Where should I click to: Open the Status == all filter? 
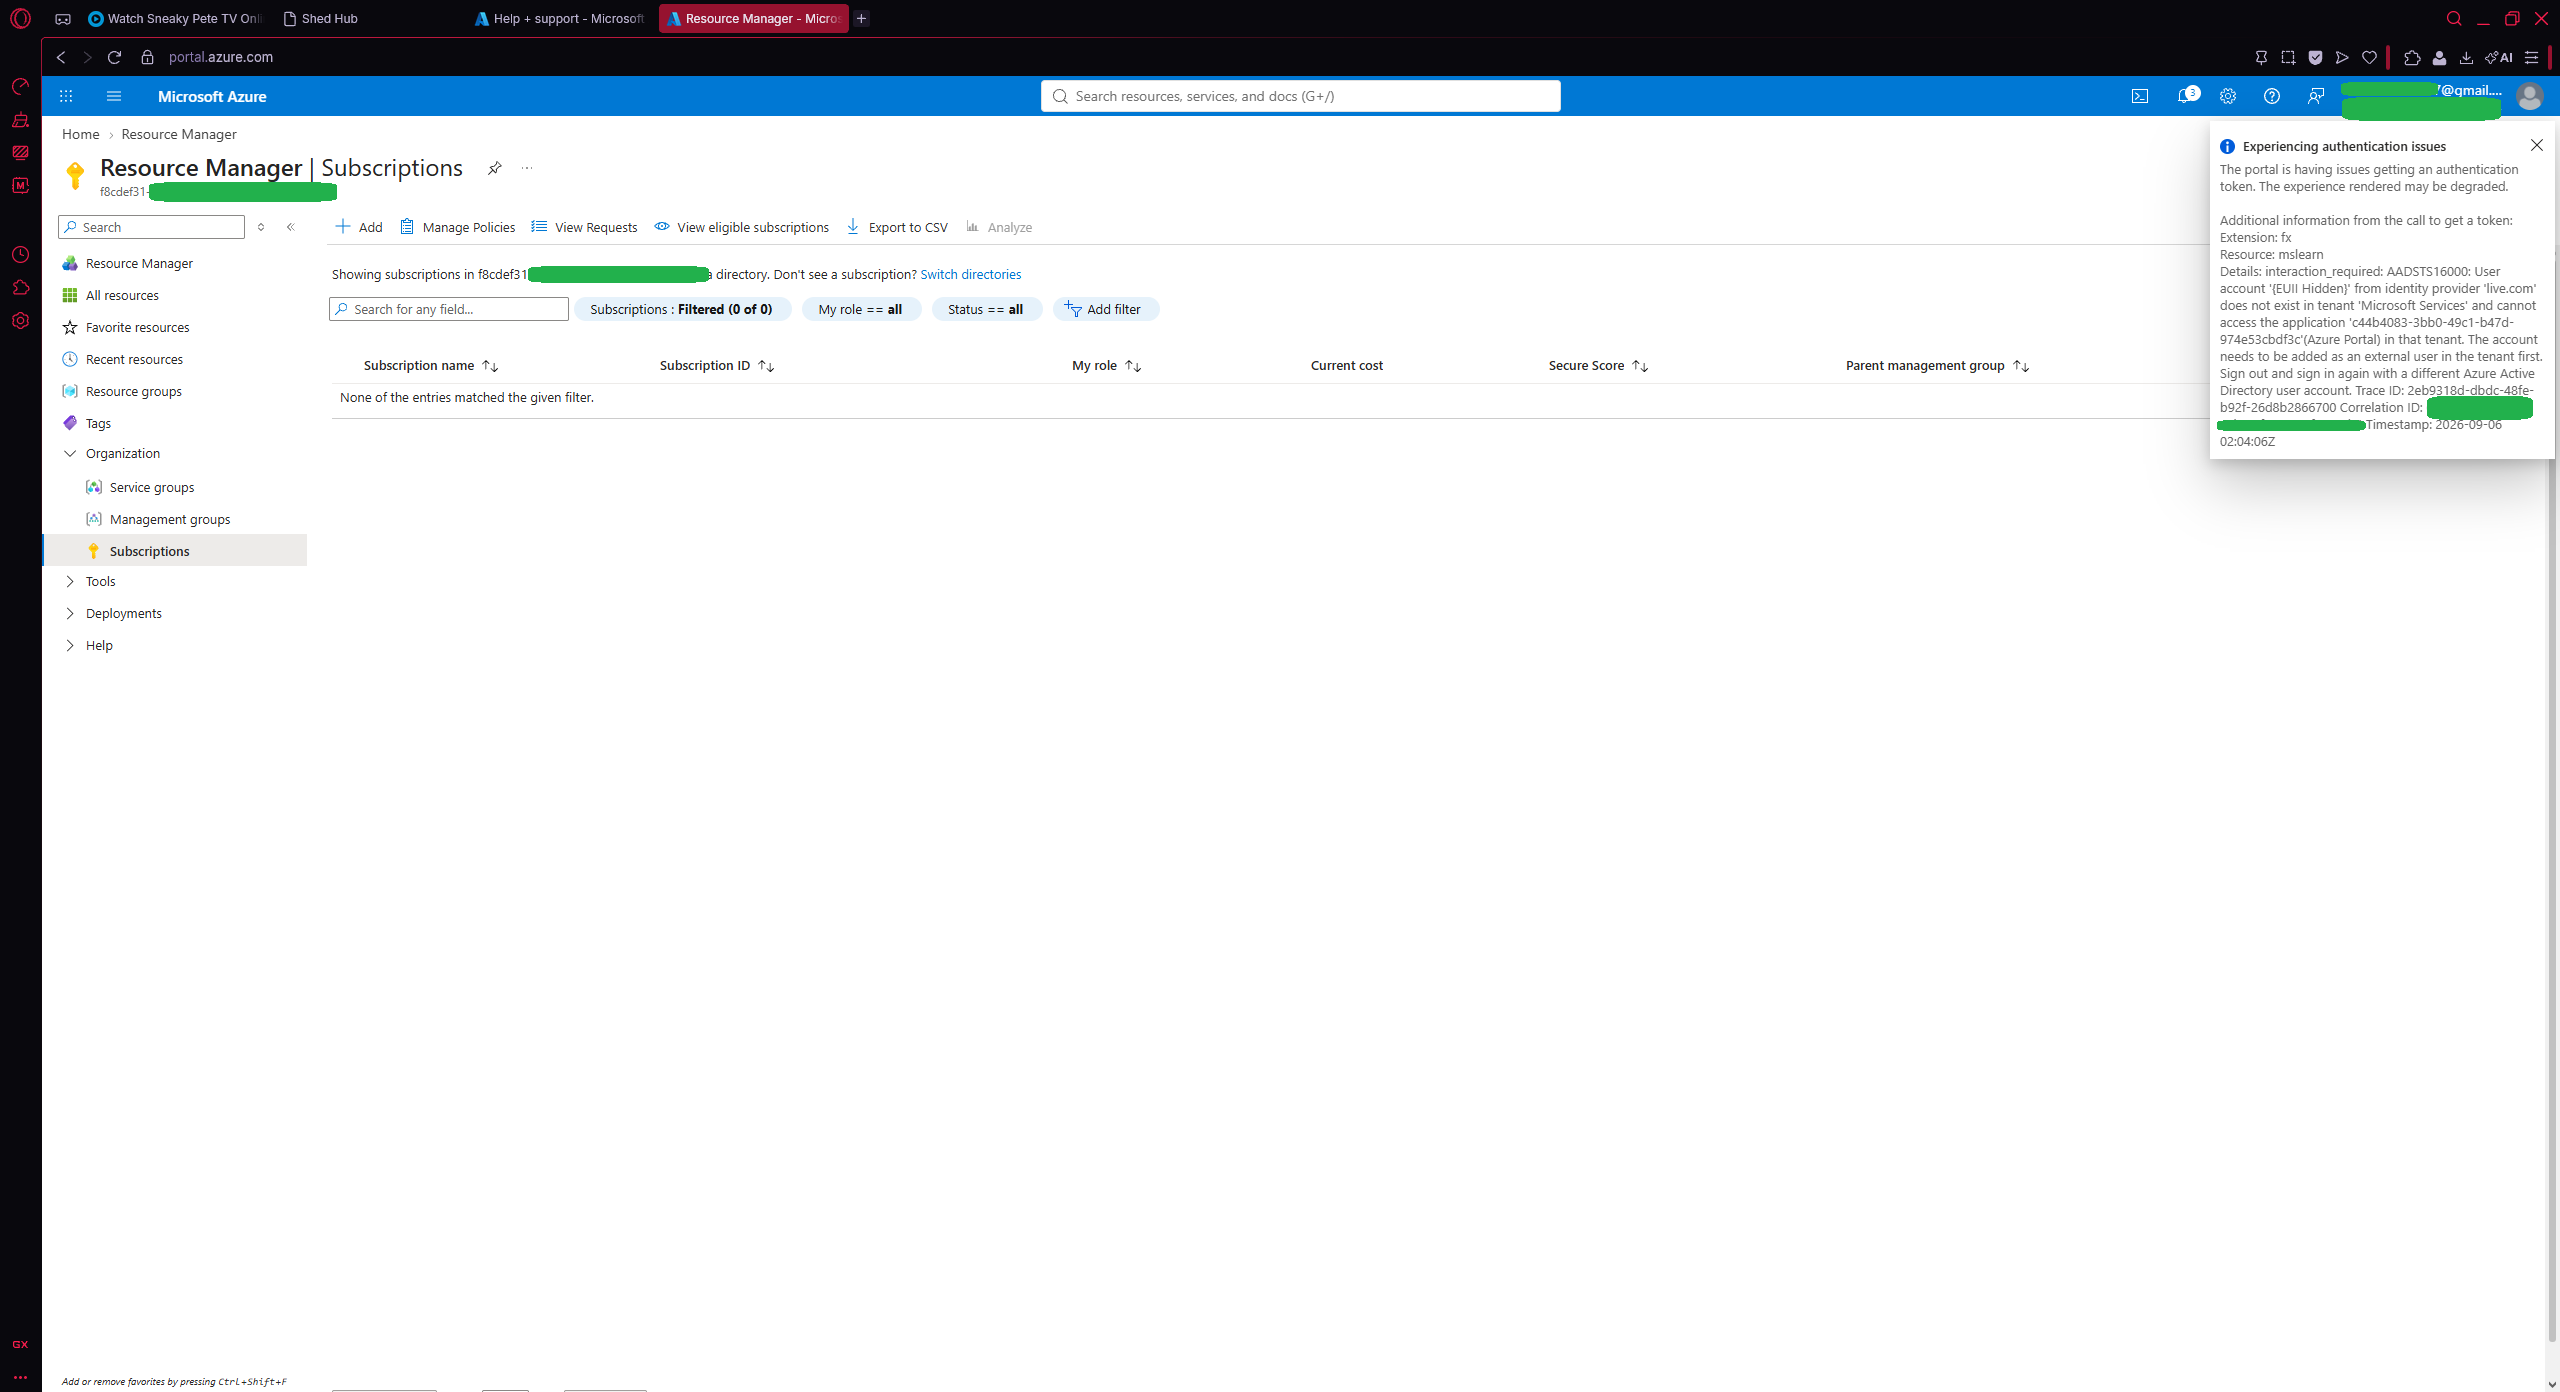985,309
